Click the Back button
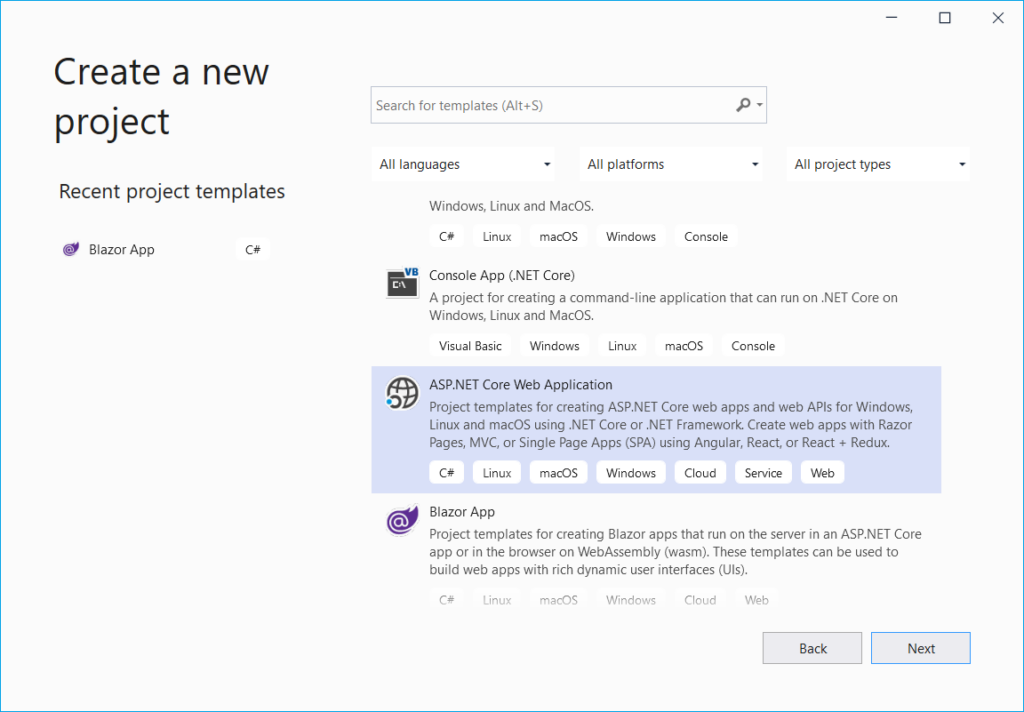Screen dimensions: 1024x712 click(812, 648)
